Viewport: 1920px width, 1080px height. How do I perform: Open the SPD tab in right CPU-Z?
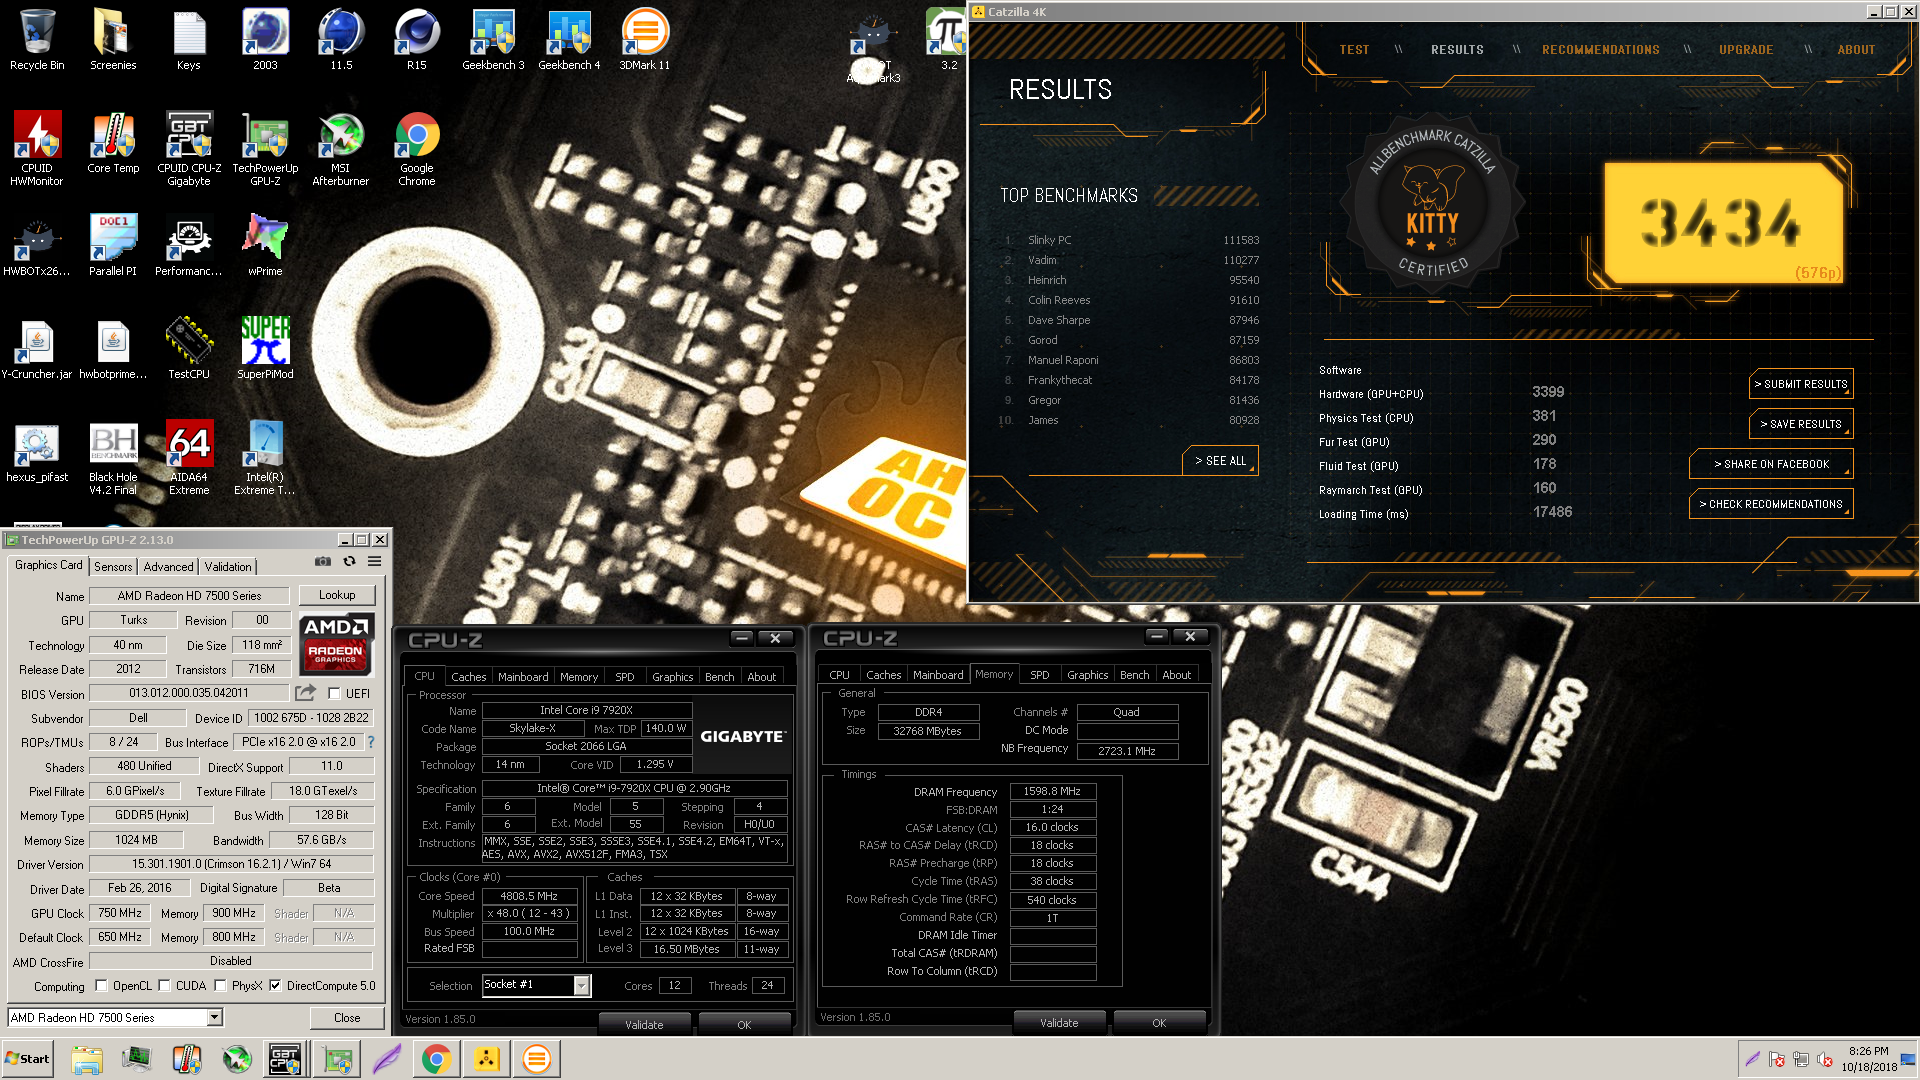[1040, 675]
